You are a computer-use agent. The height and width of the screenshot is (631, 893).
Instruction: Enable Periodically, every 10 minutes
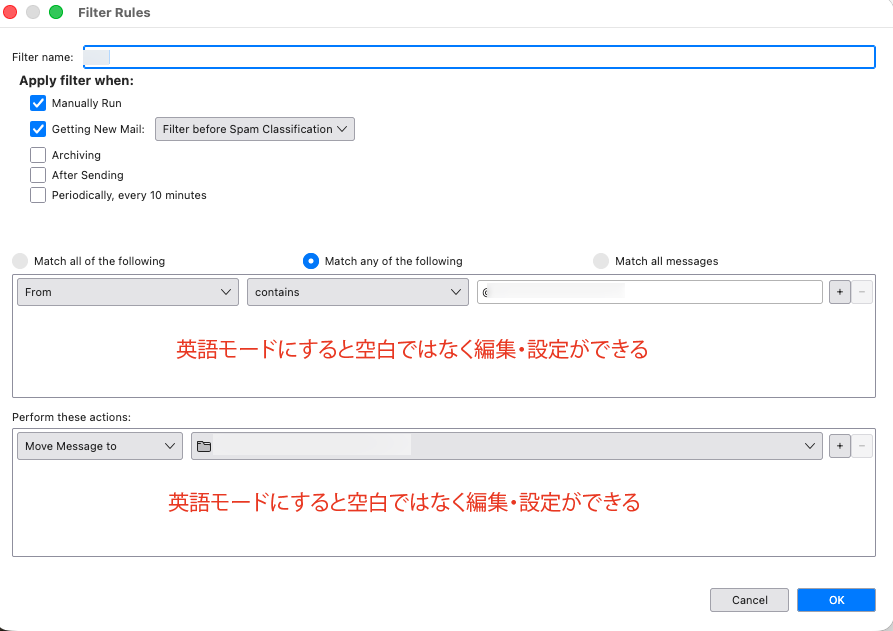click(x=38, y=195)
